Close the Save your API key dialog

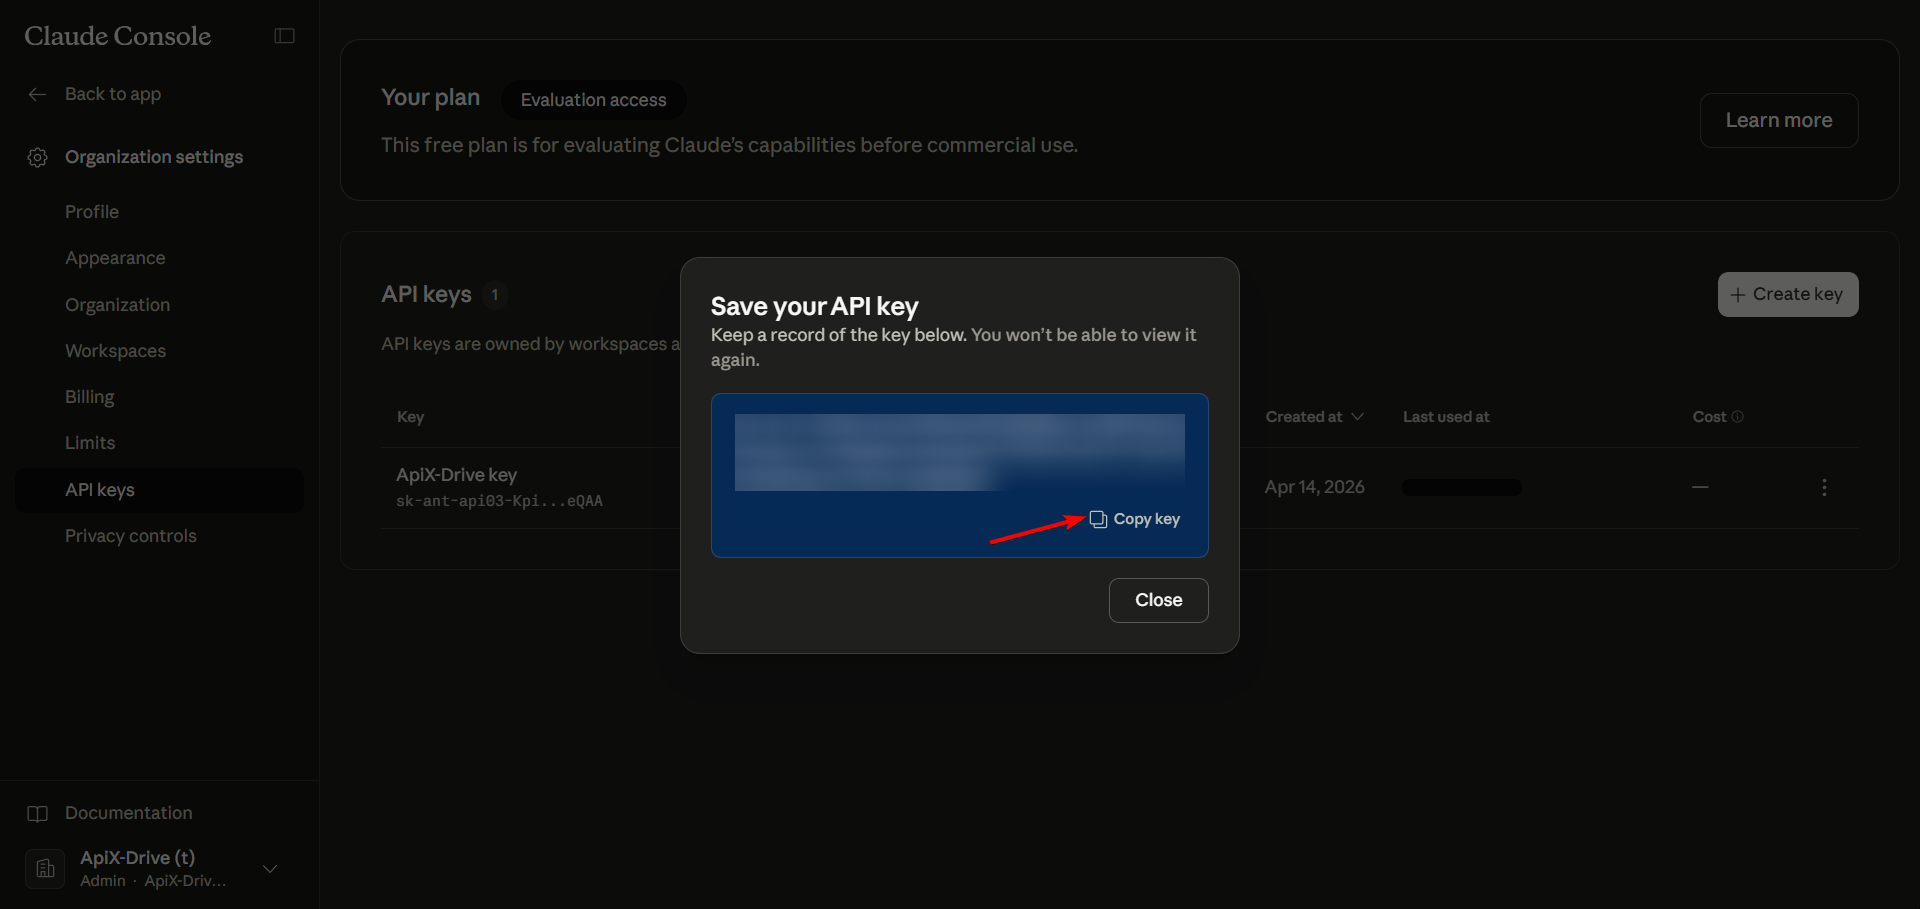click(x=1158, y=600)
